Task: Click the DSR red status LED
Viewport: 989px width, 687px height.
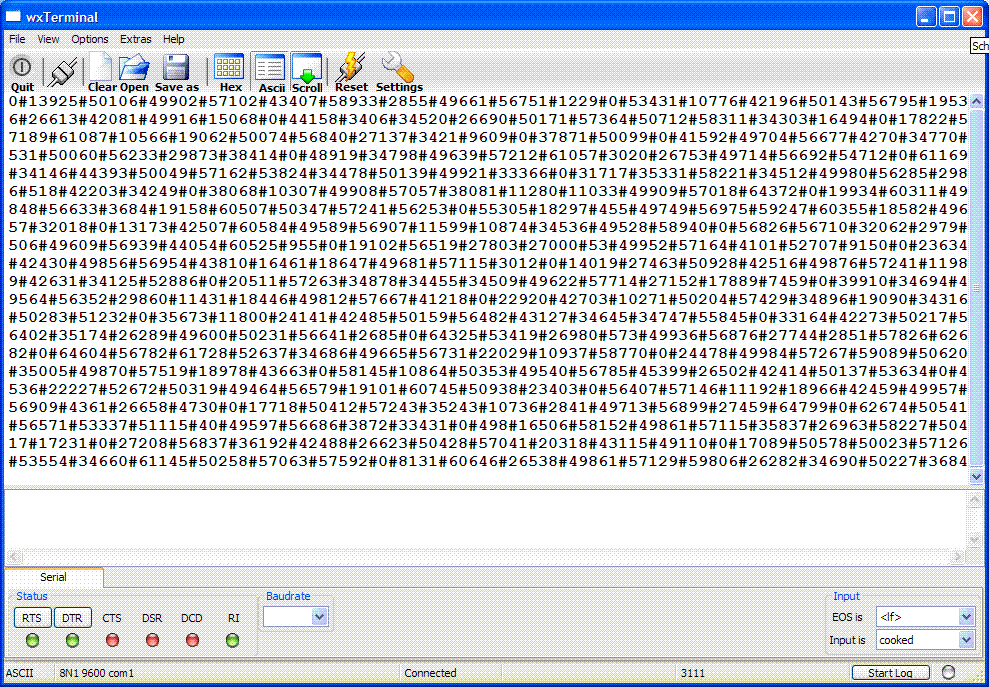Action: point(153,640)
